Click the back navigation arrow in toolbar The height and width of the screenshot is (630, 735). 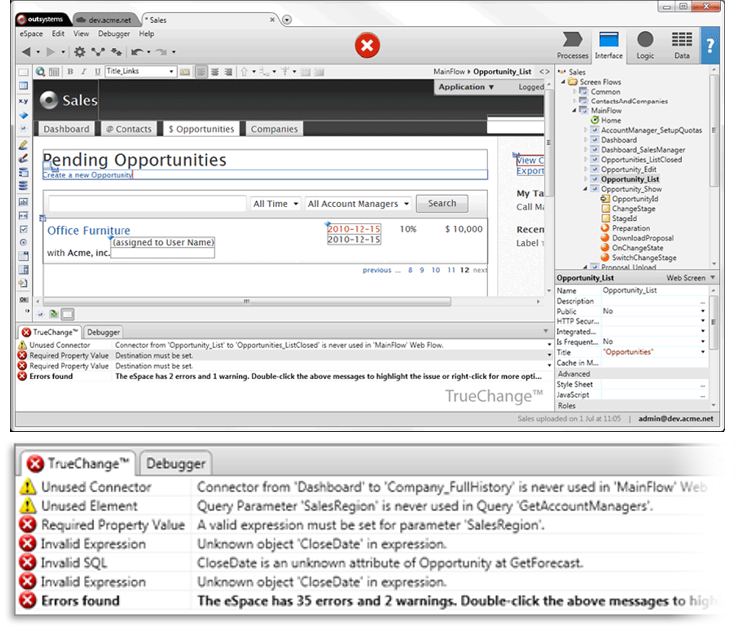26,52
